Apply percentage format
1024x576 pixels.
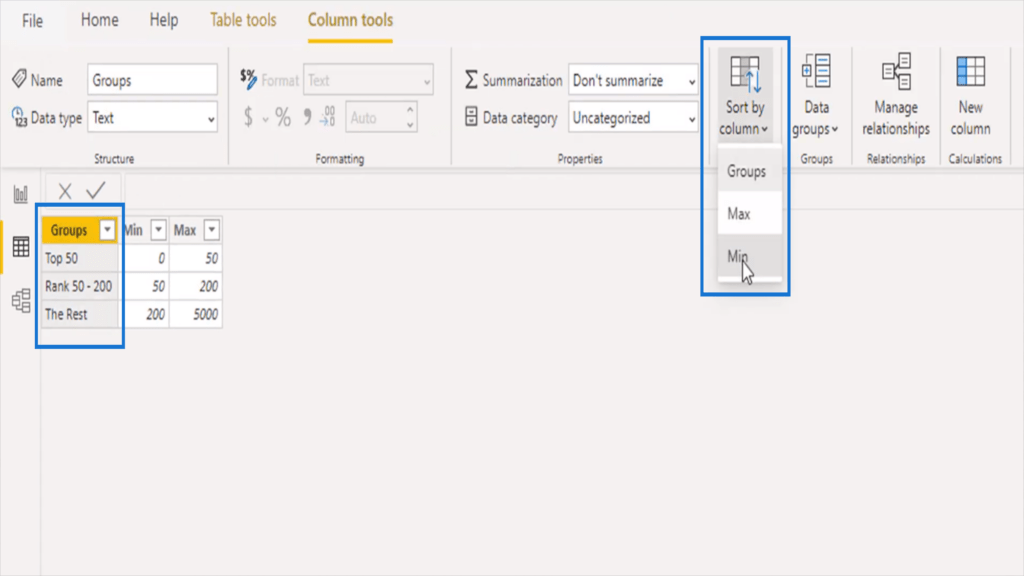coord(283,118)
